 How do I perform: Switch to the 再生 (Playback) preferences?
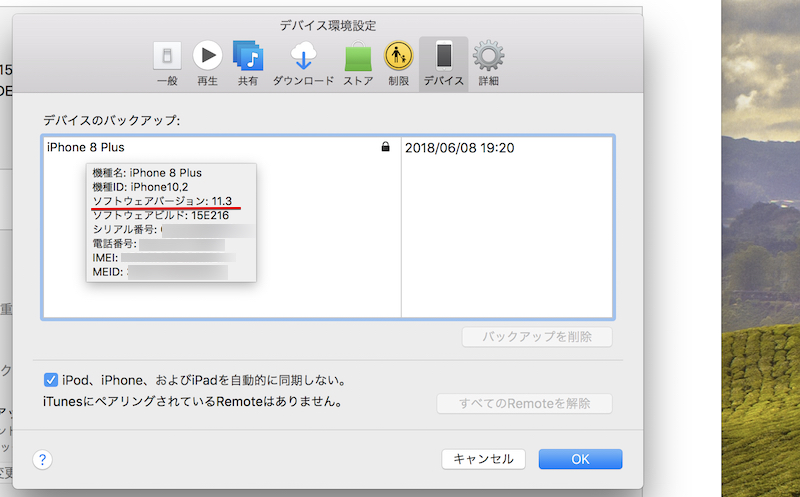(x=207, y=62)
